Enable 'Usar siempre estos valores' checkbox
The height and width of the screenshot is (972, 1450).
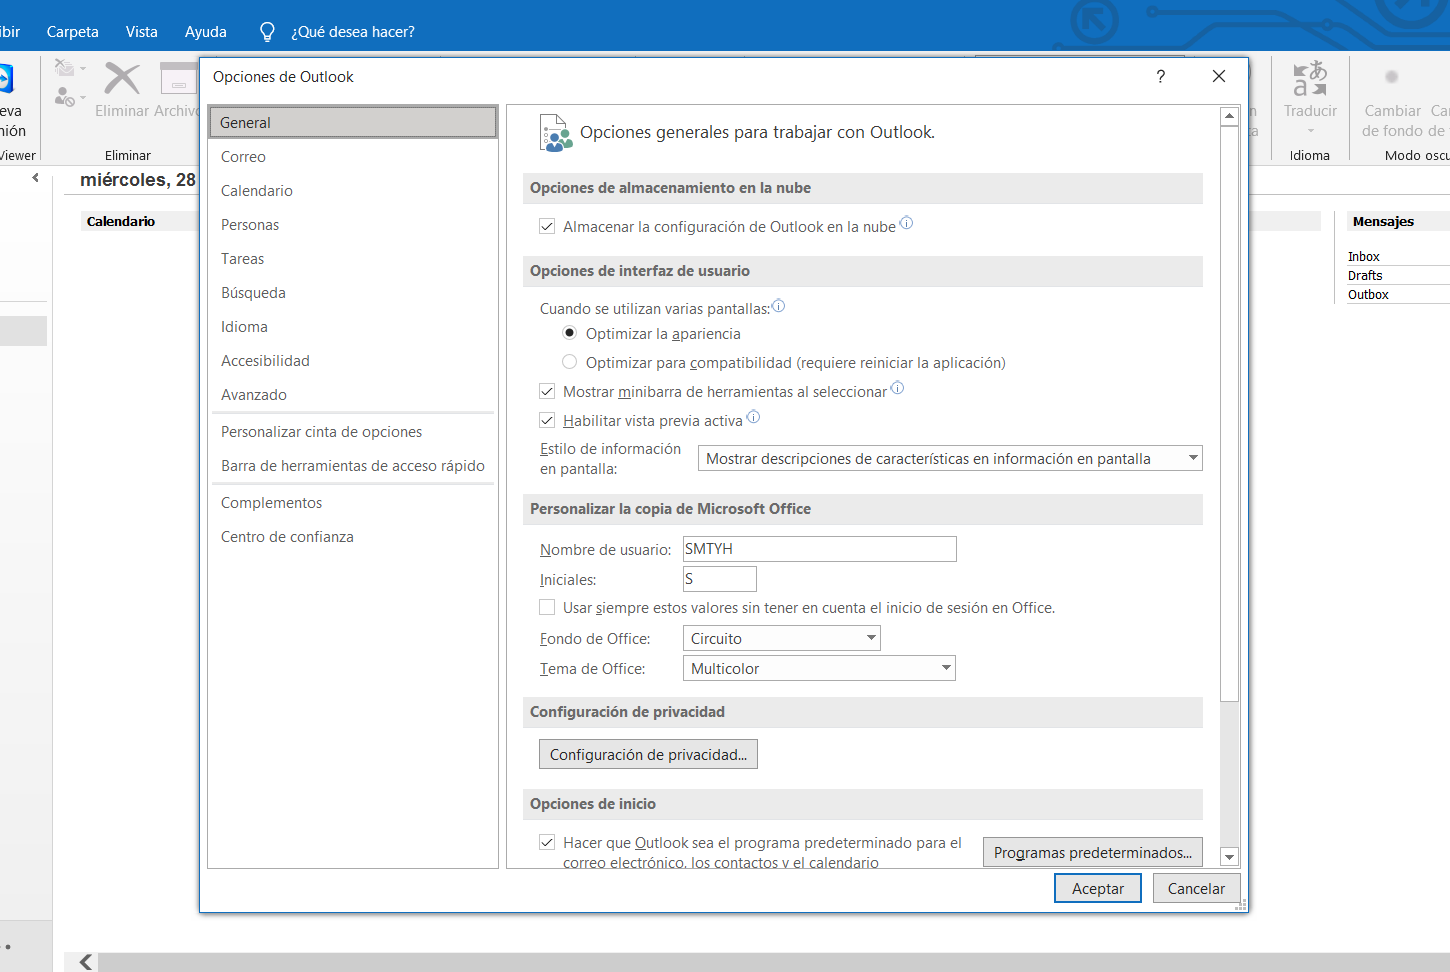click(x=547, y=607)
